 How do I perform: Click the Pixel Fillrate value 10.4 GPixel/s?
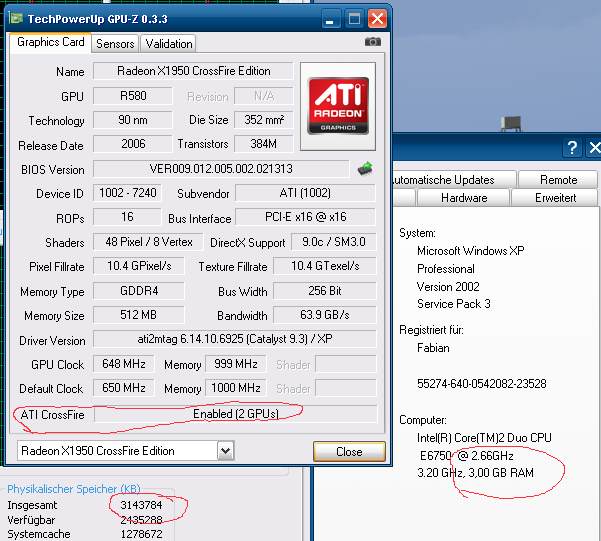click(139, 266)
